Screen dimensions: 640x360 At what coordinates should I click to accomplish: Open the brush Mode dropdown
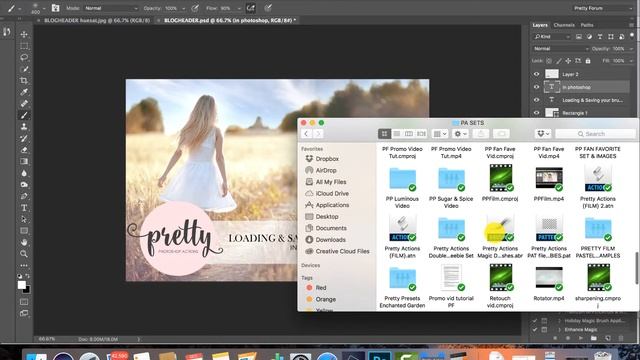pyautogui.click(x=111, y=8)
